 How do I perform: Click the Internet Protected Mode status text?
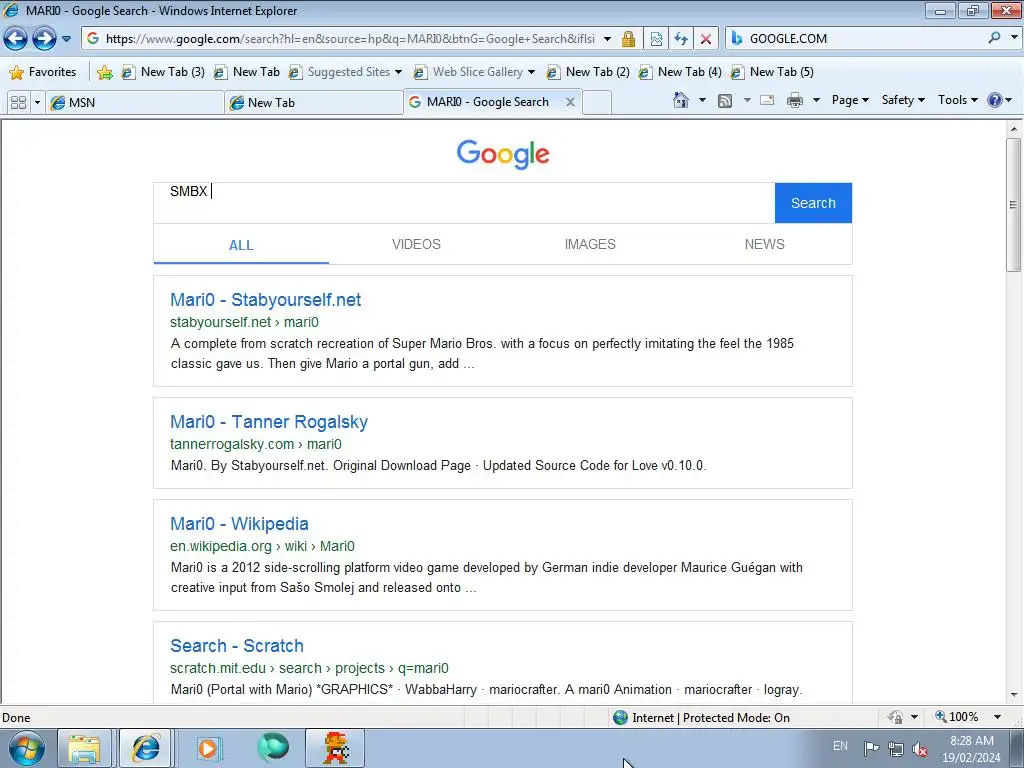coord(711,718)
